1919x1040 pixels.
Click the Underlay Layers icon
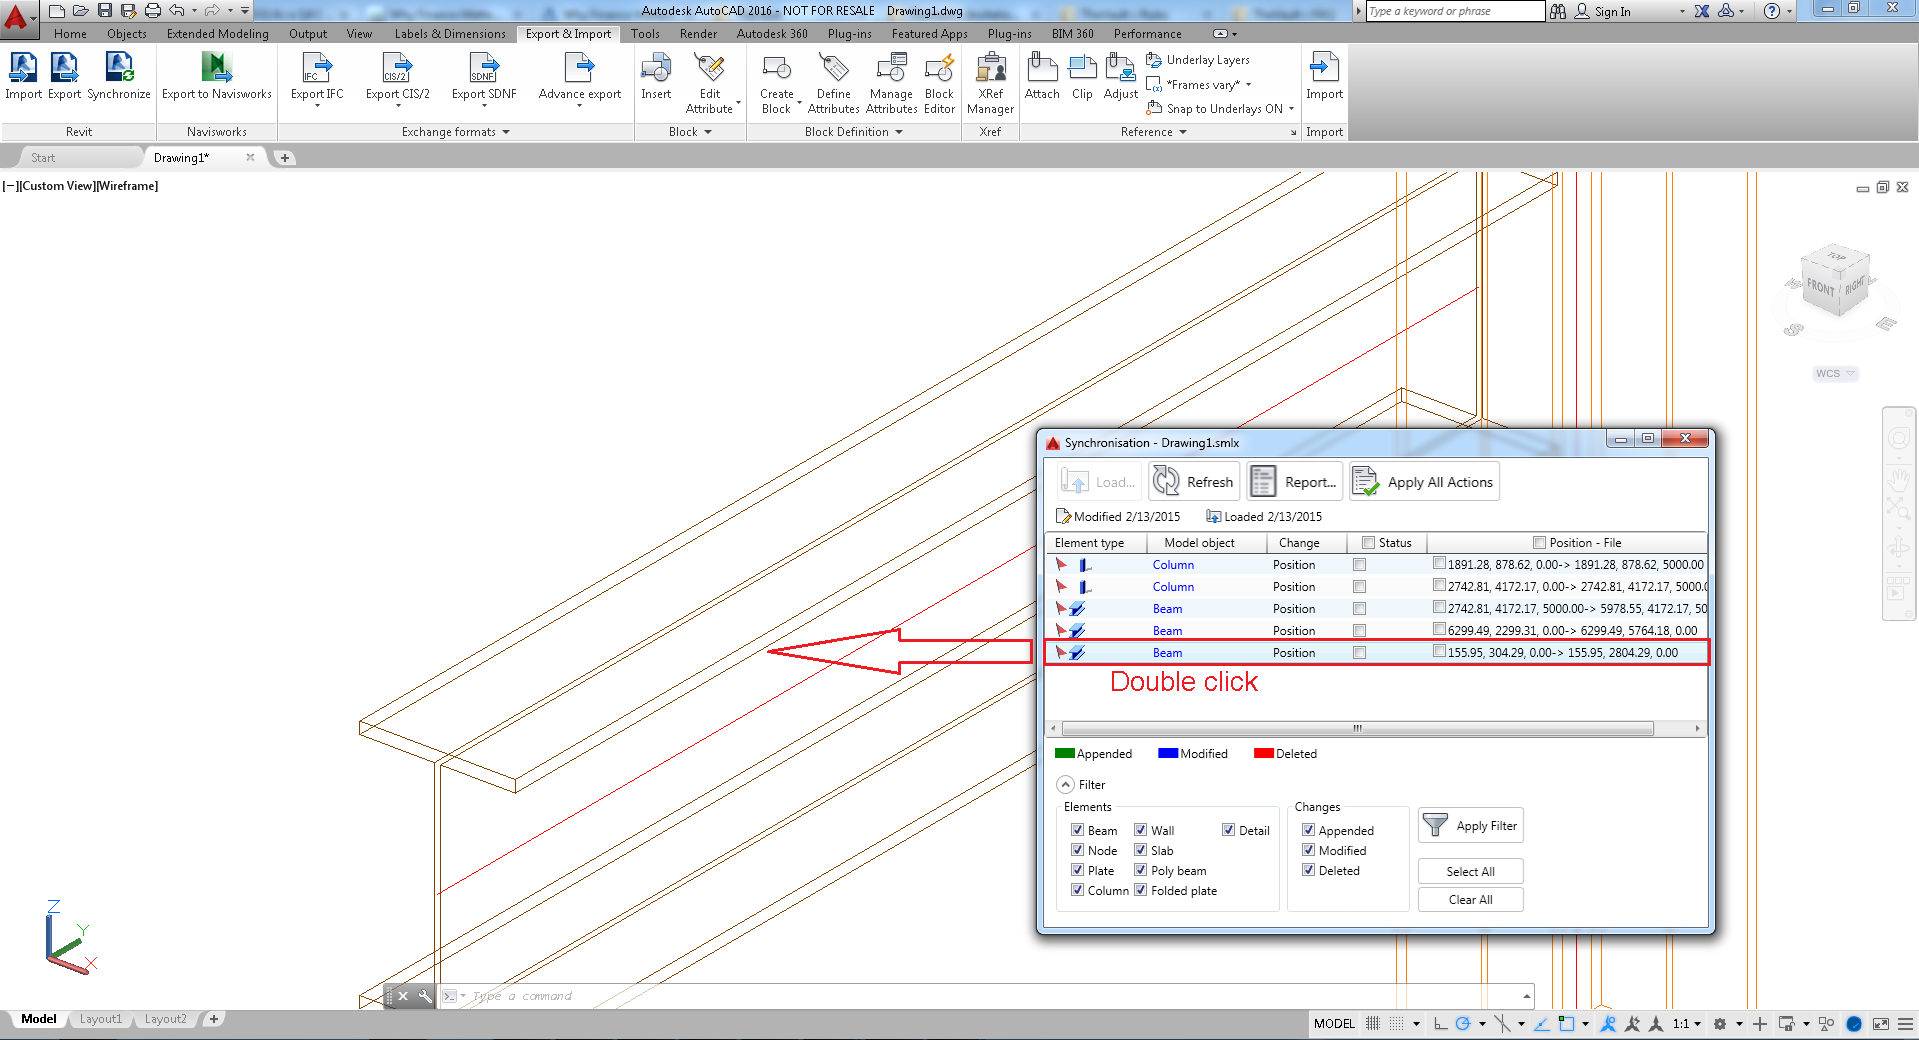click(1154, 60)
